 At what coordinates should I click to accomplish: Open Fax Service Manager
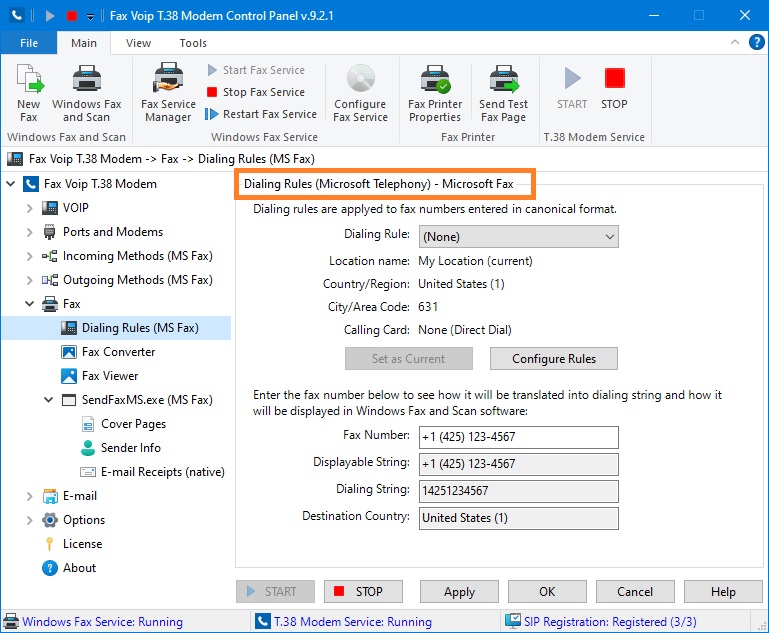click(x=168, y=93)
